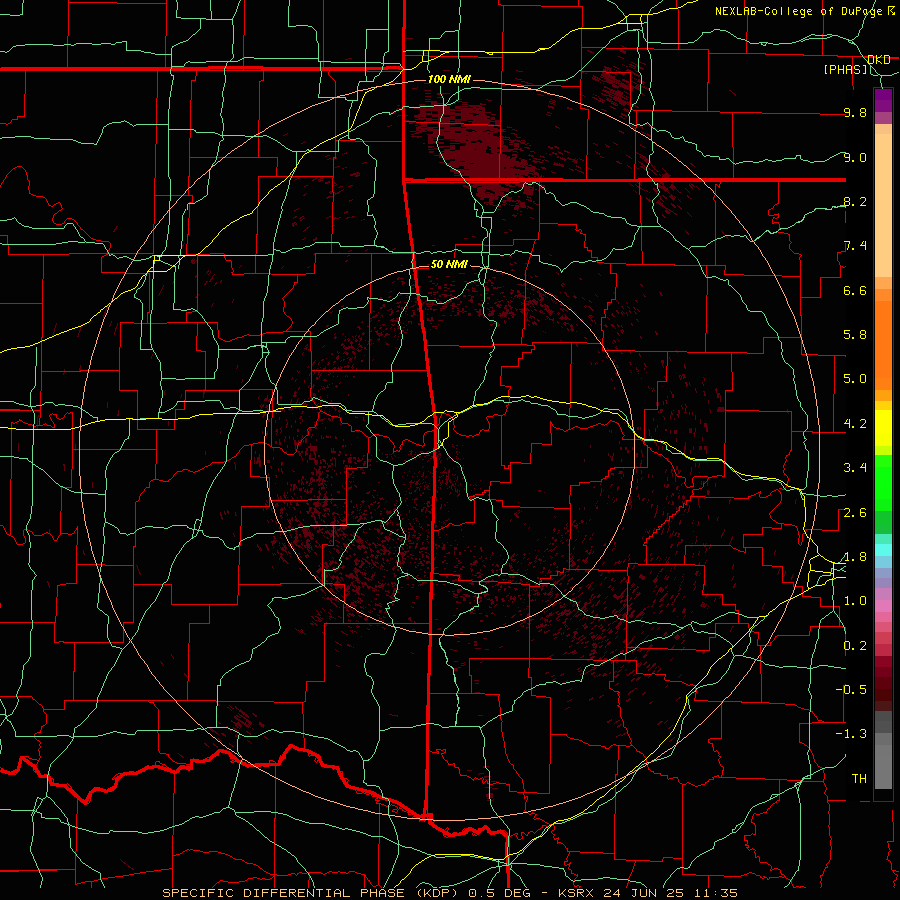
Task: Click the DKD product code label
Action: pyautogui.click(x=879, y=60)
